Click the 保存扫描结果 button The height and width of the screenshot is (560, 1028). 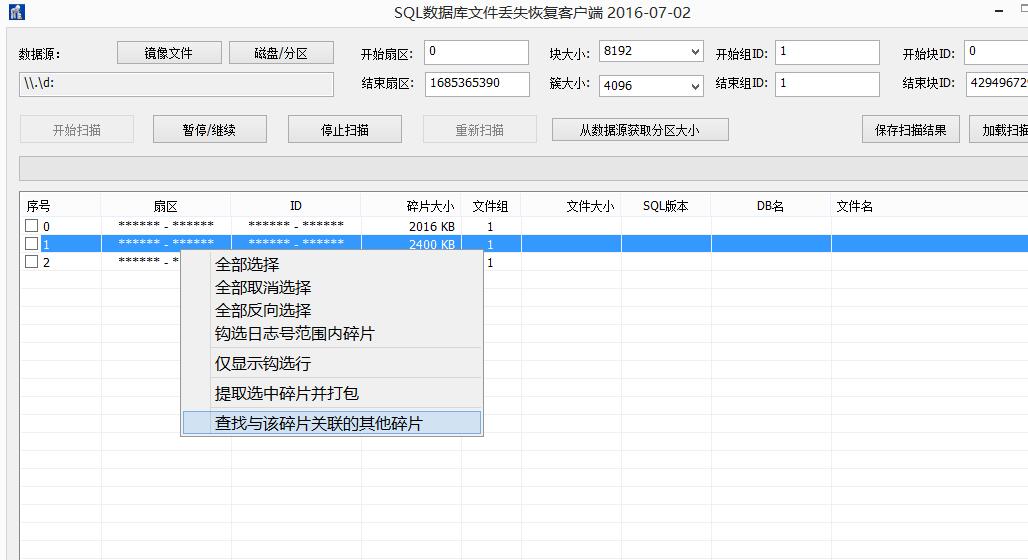tap(911, 130)
